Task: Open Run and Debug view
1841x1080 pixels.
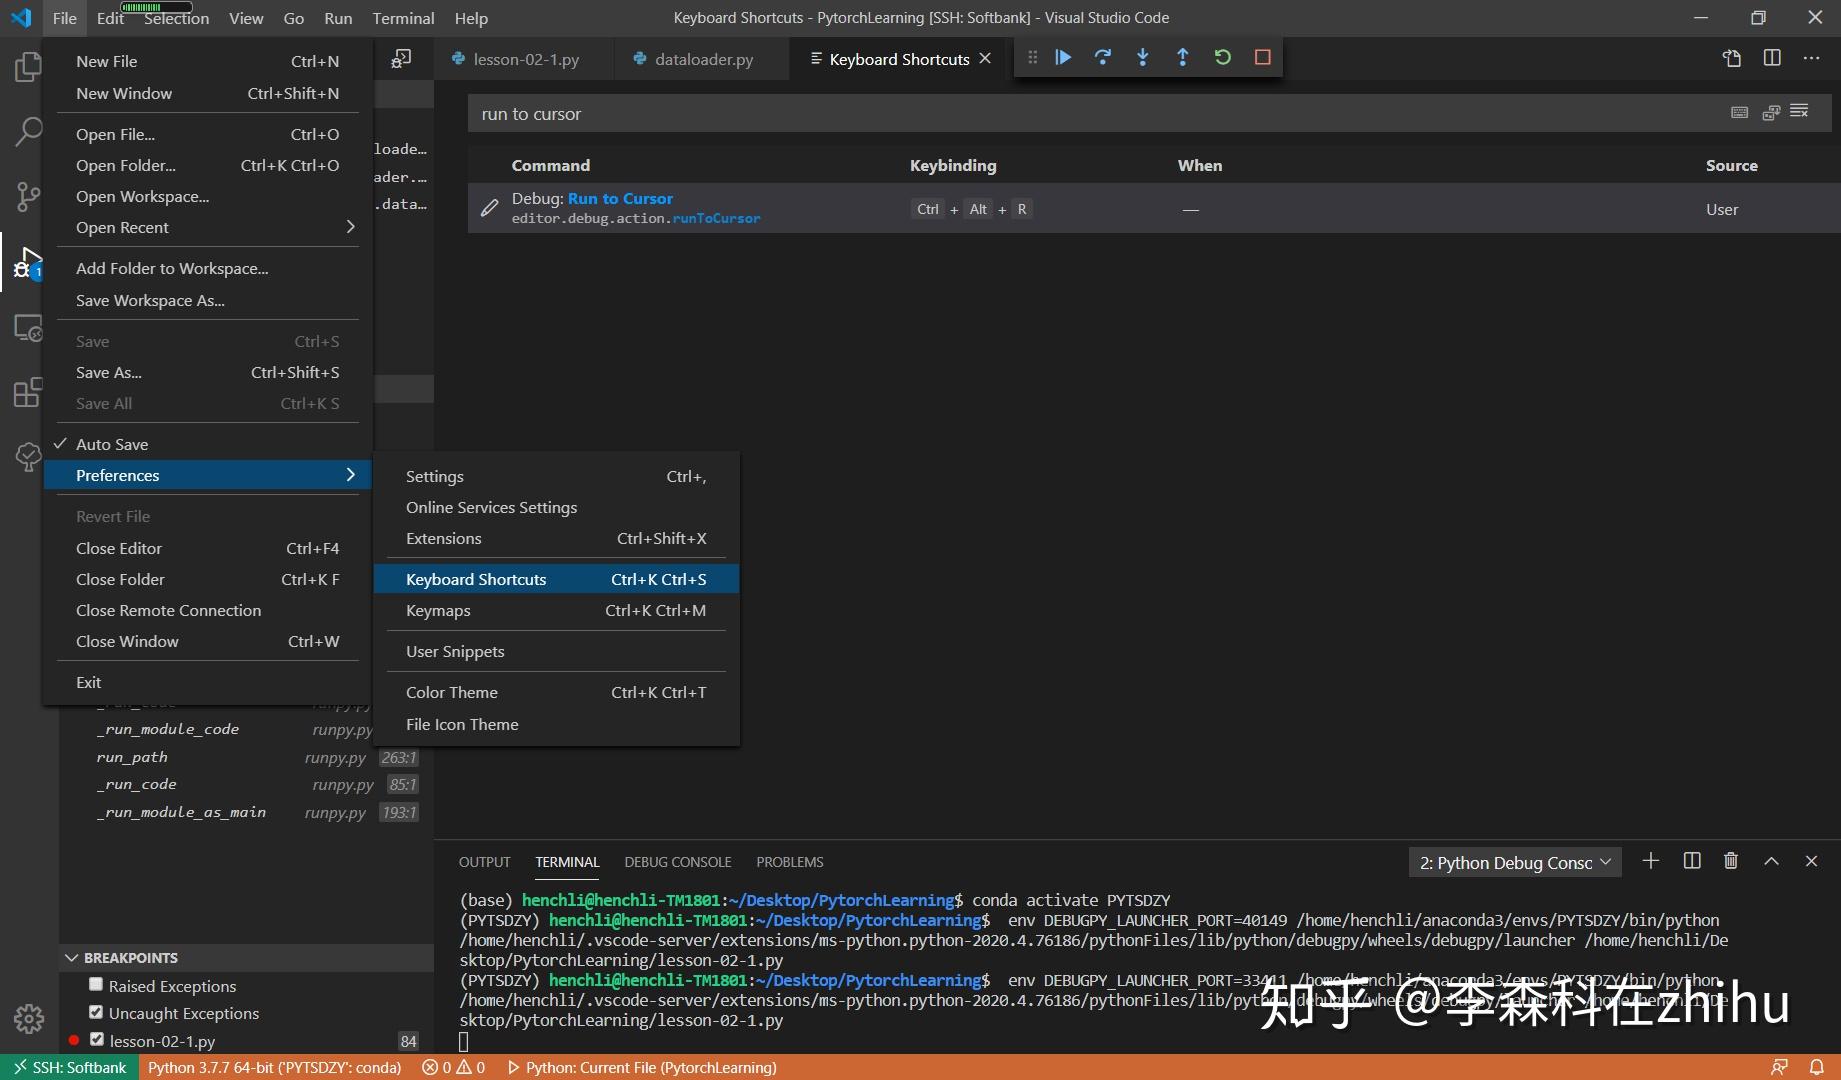Action: point(28,263)
